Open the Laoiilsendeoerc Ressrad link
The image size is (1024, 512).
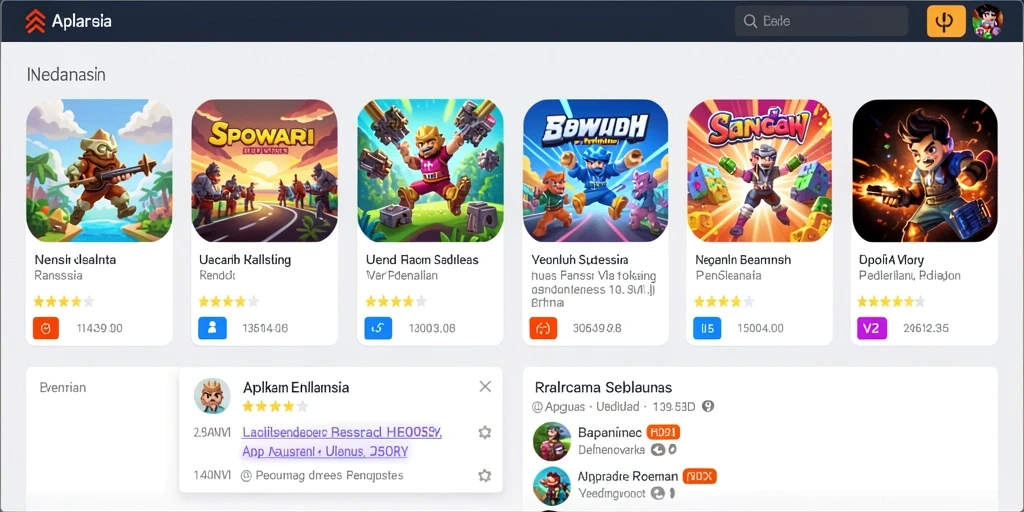pos(342,432)
